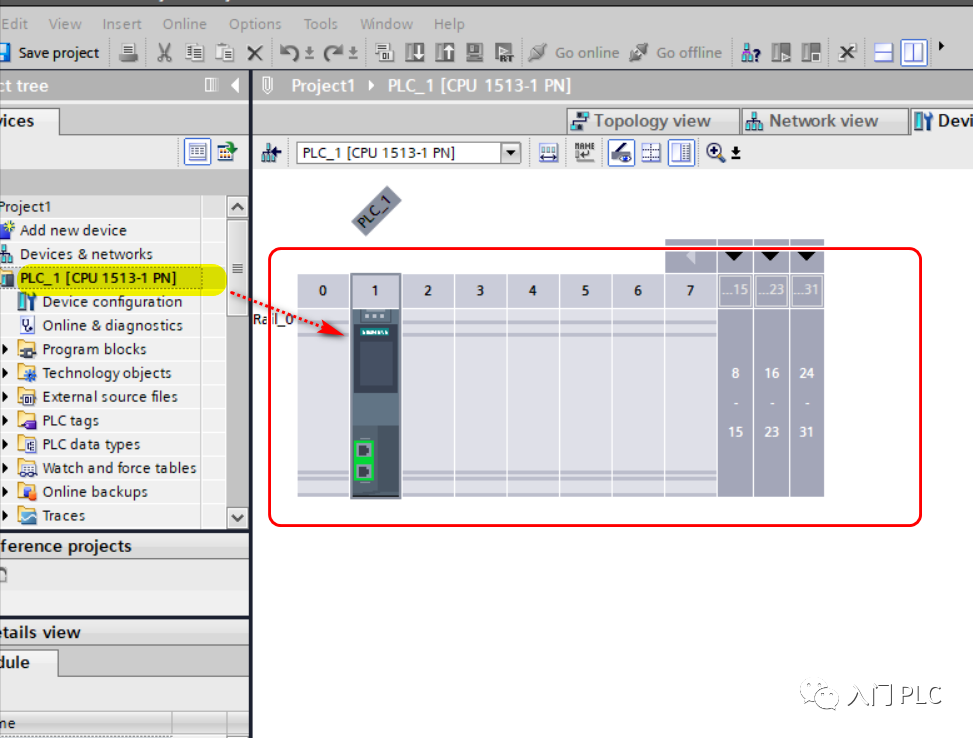Split editor space vertically
The height and width of the screenshot is (738, 973).
pos(913,53)
